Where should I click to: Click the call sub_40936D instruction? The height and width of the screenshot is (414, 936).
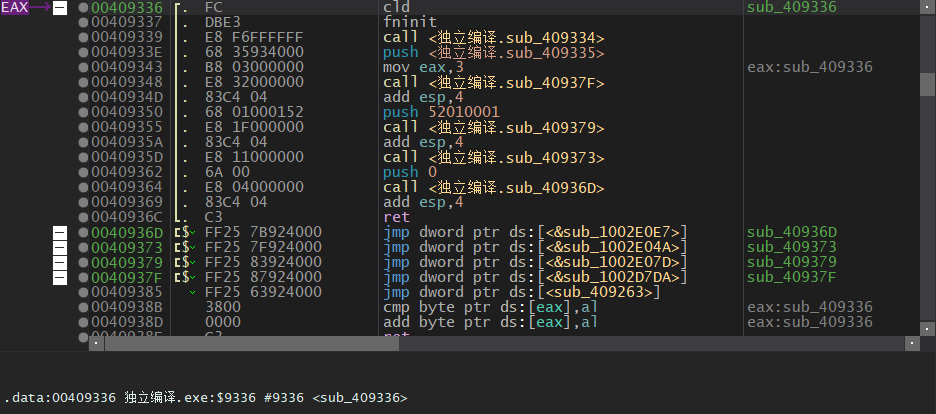pos(494,187)
